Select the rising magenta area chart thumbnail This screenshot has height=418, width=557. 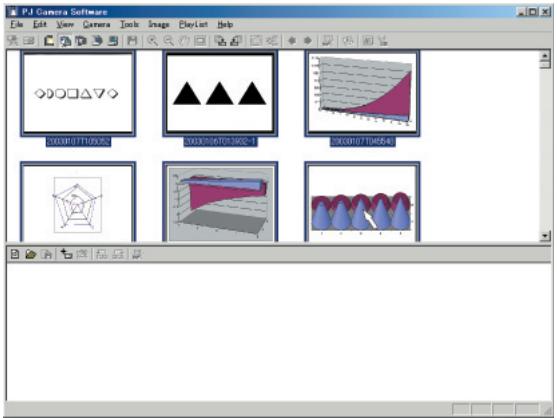click(362, 93)
